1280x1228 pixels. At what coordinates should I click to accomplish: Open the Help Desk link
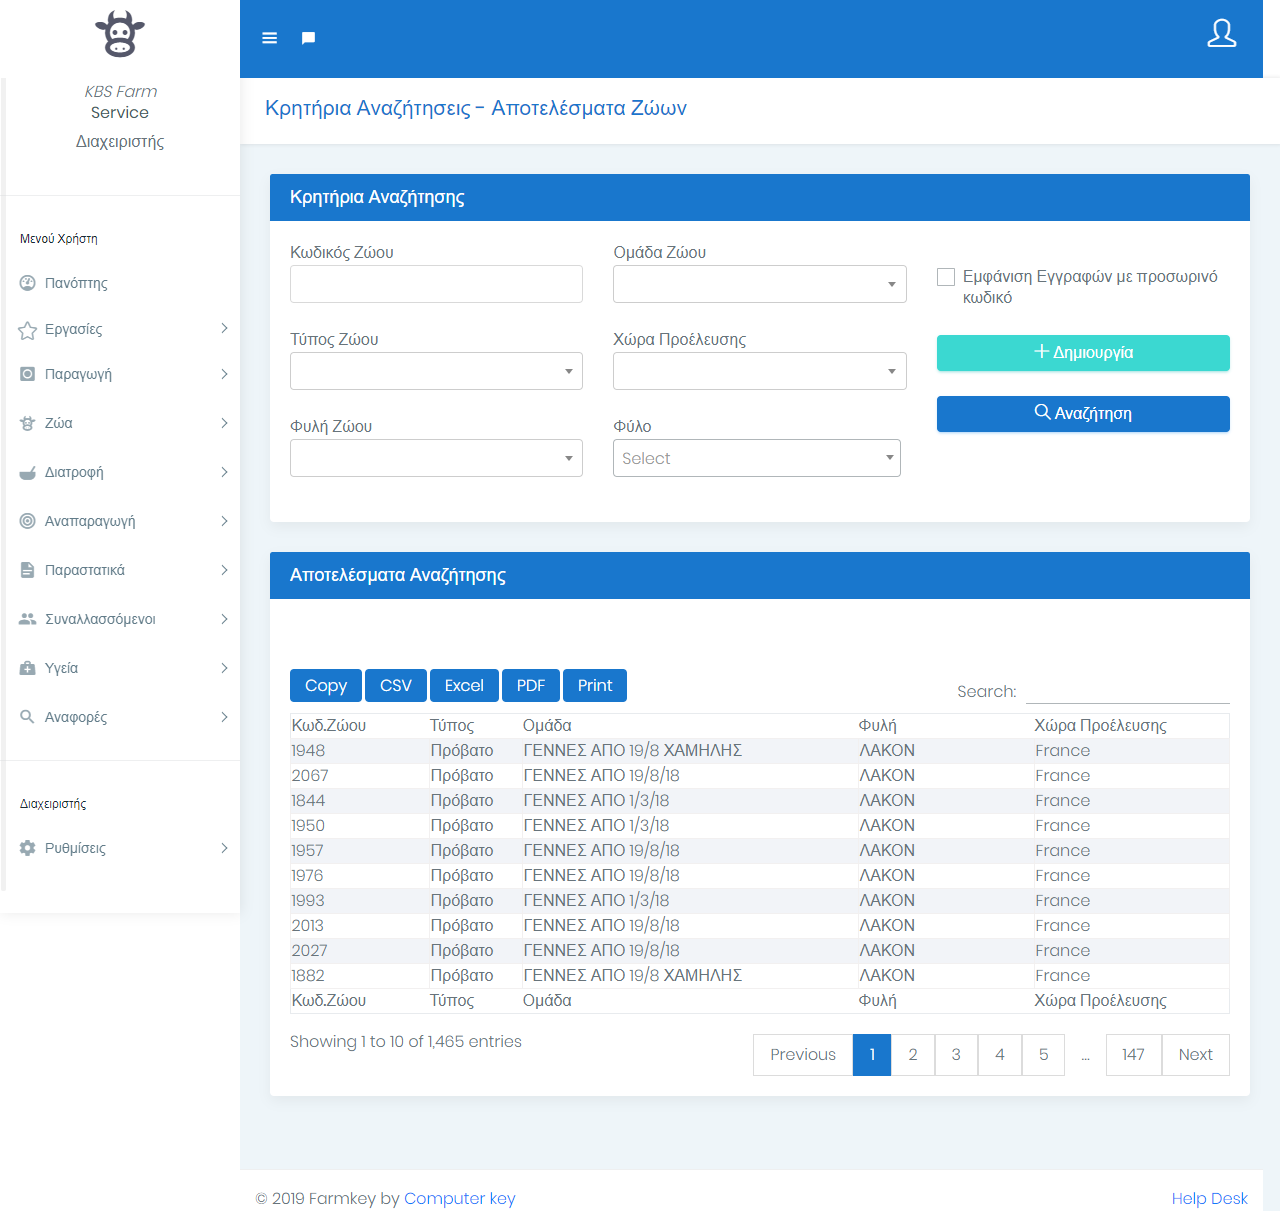pos(1209,1198)
